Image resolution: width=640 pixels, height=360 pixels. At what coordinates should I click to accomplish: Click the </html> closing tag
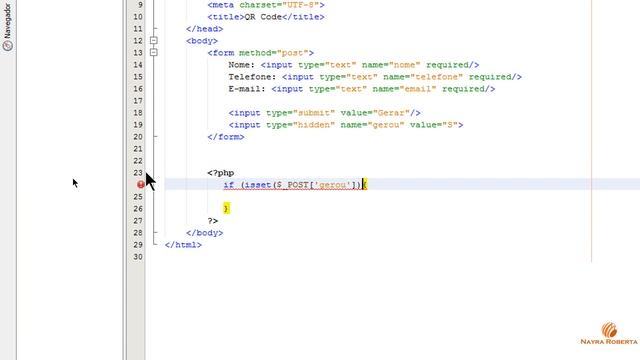(x=183, y=245)
